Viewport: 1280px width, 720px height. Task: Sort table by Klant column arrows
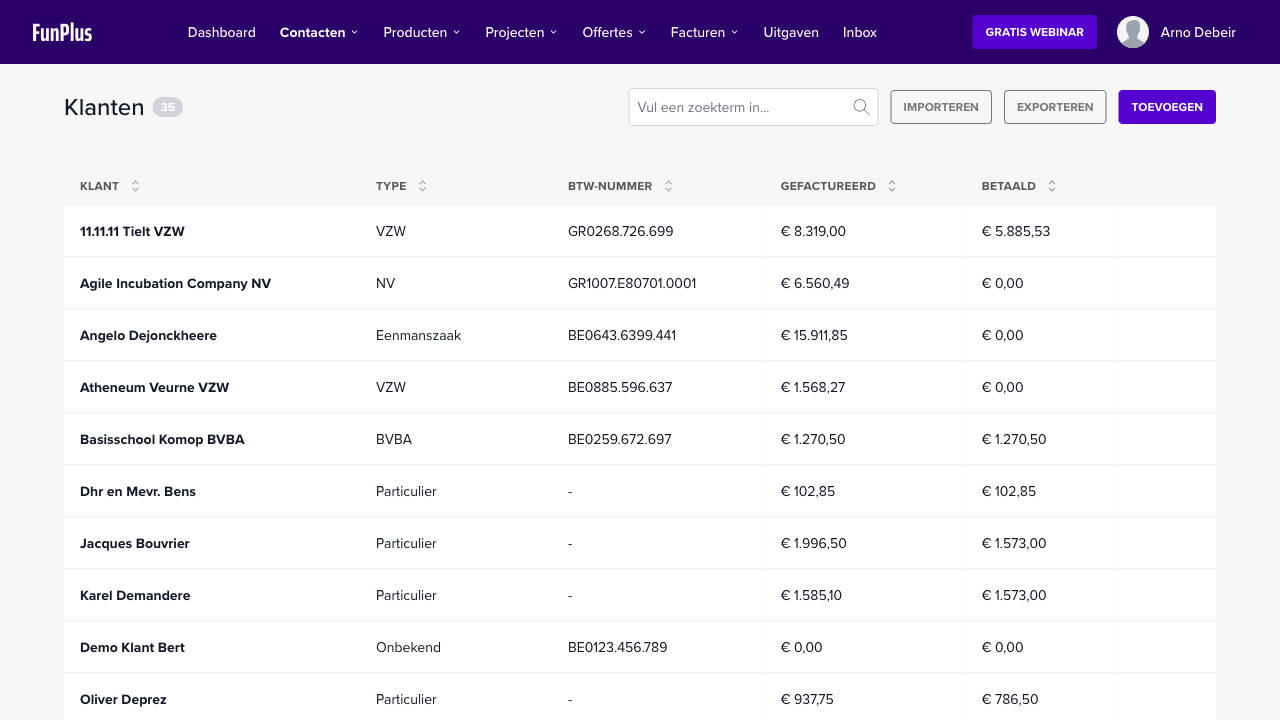click(136, 186)
